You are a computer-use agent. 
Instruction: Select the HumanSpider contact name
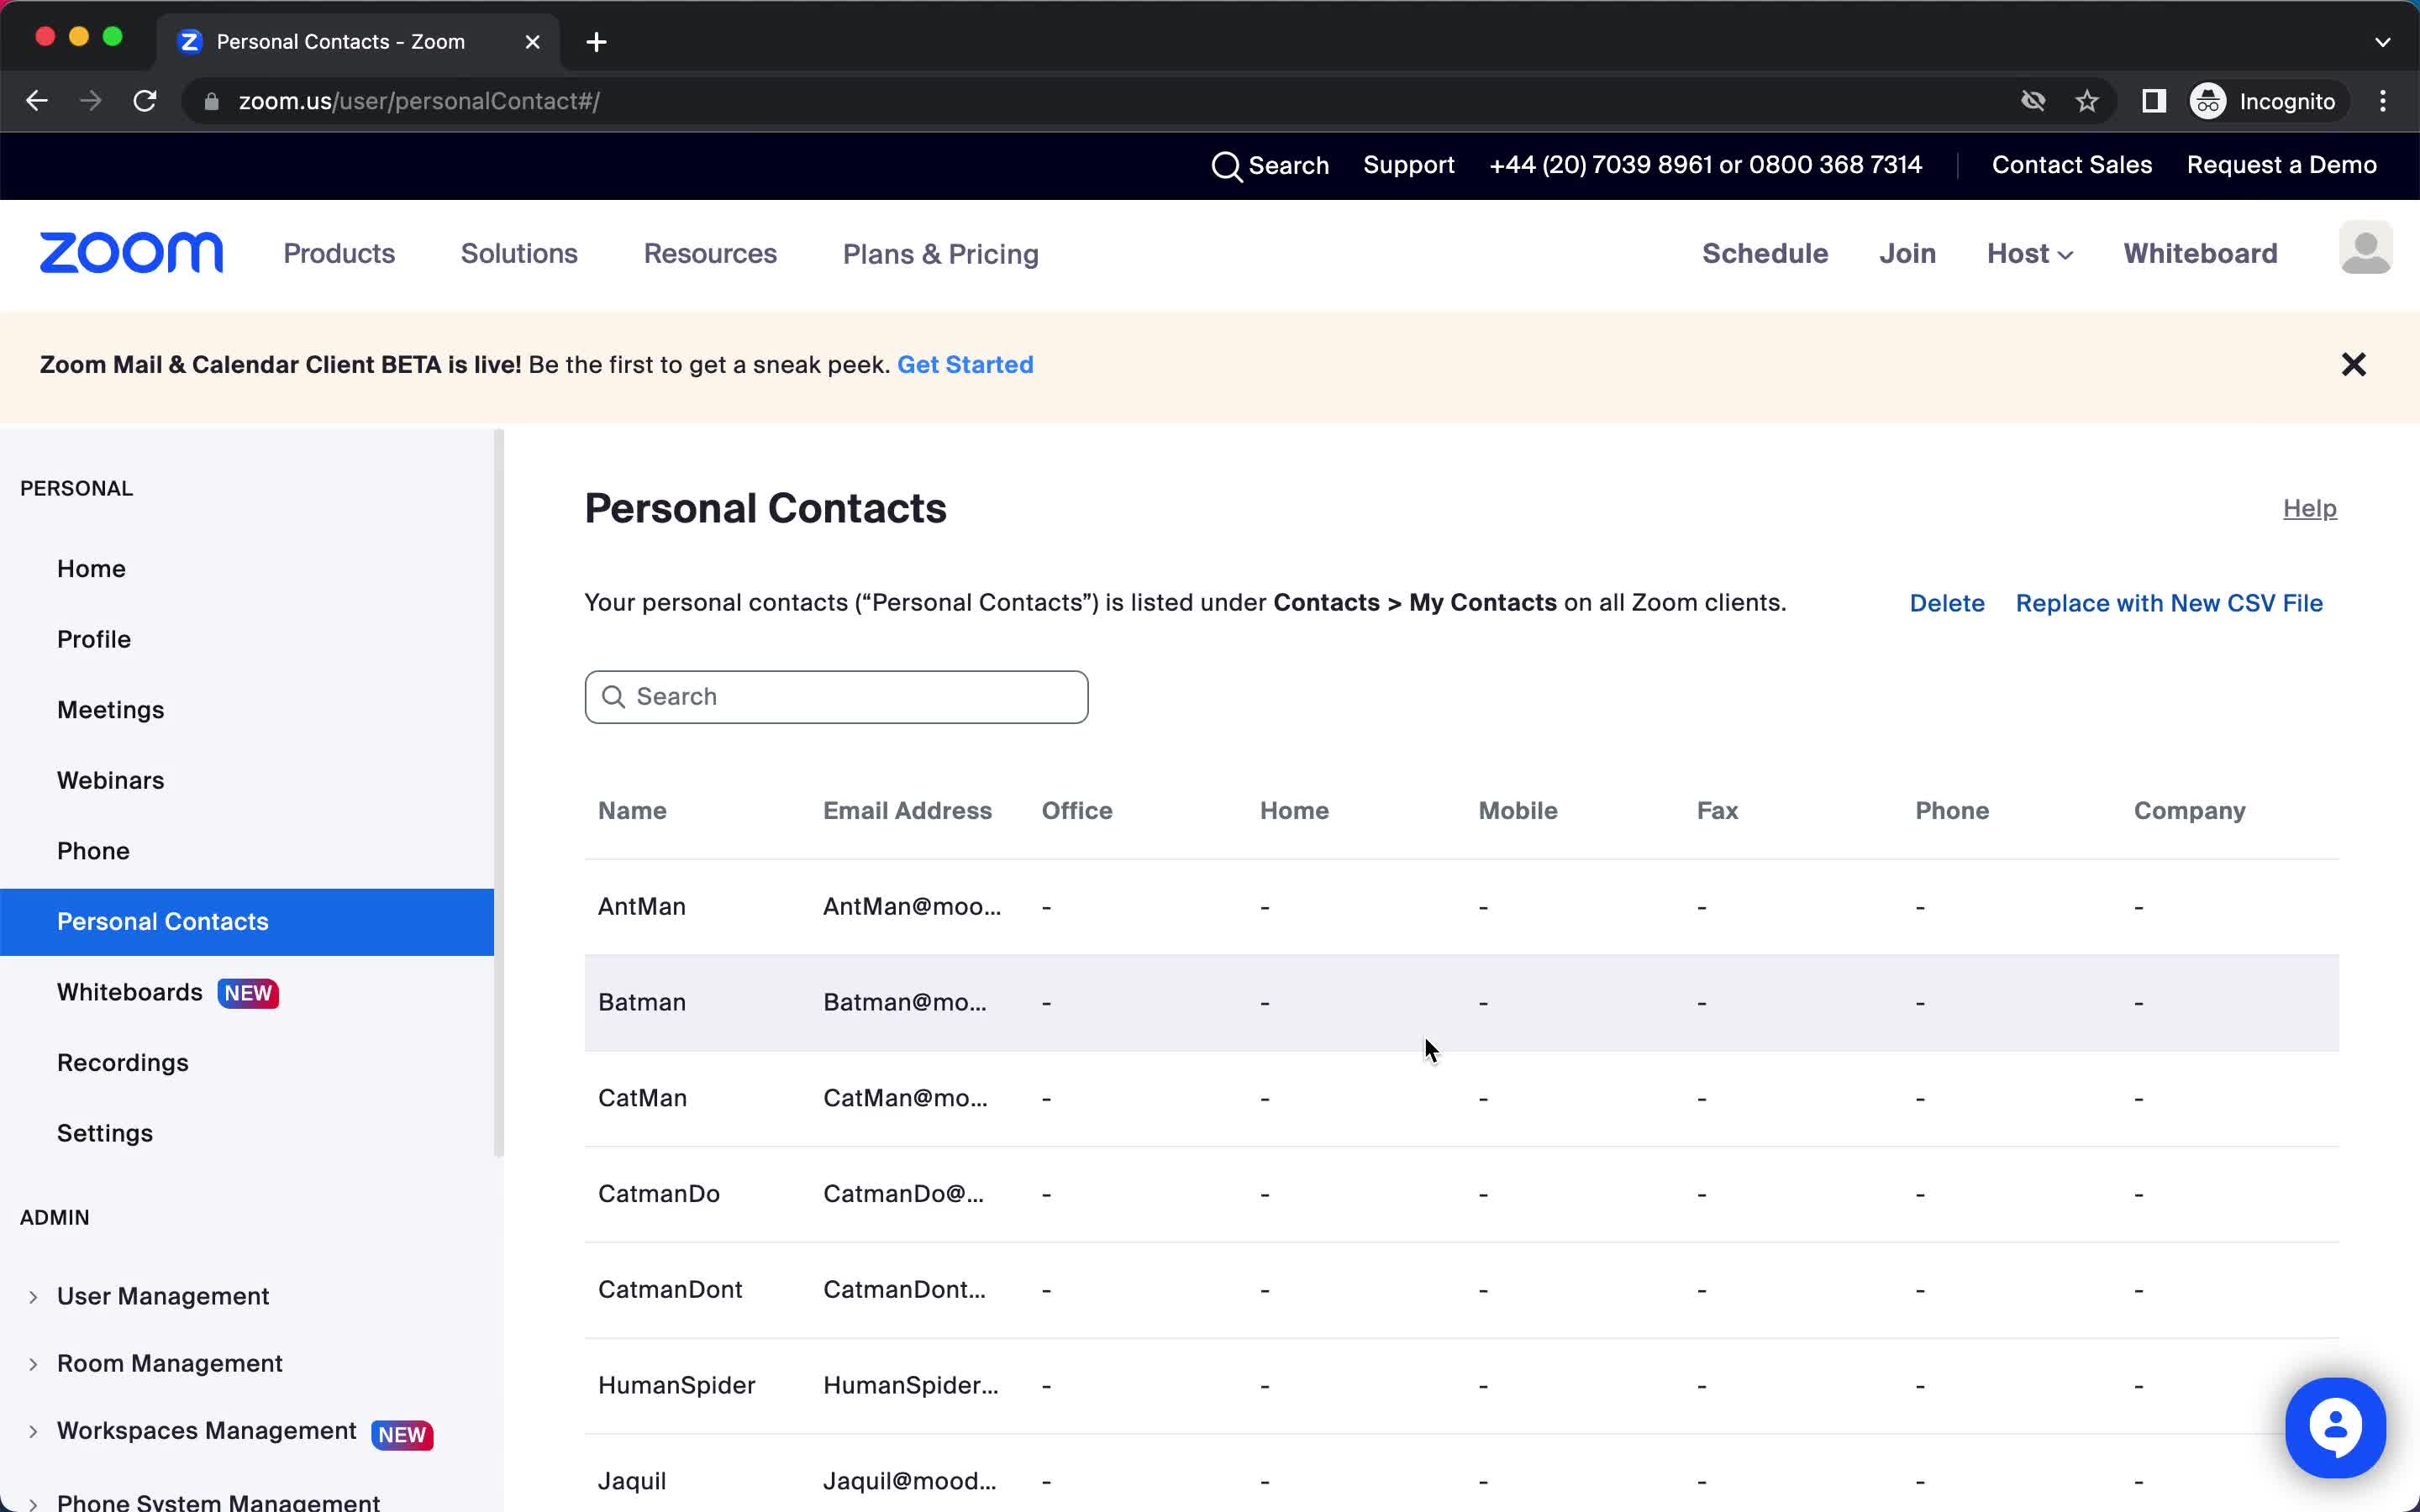click(x=677, y=1386)
